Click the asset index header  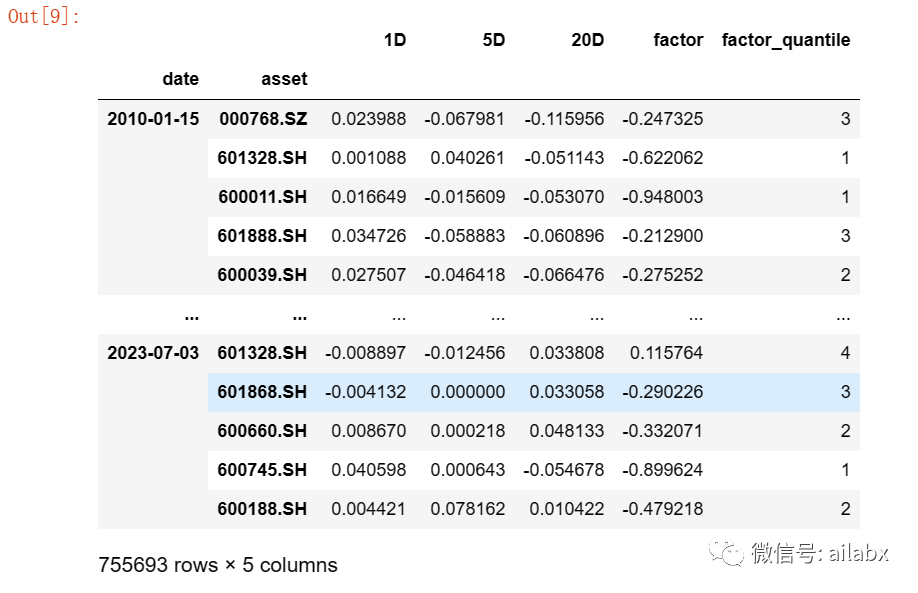[284, 79]
